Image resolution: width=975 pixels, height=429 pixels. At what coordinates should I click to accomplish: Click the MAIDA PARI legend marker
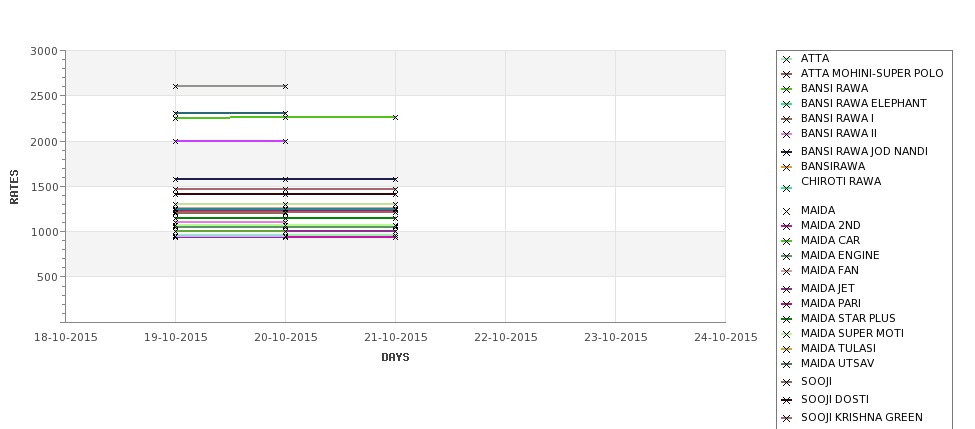[787, 304]
